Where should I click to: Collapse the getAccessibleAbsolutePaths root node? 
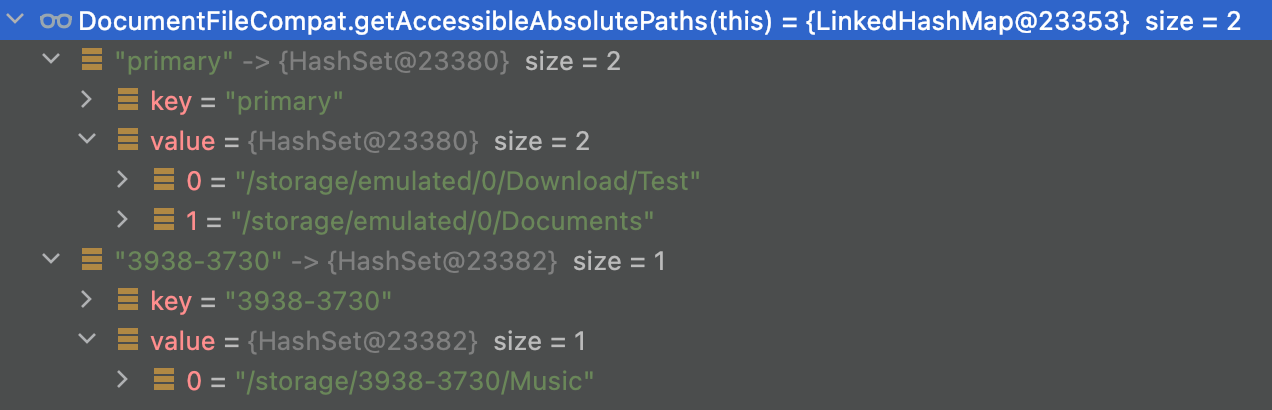click(x=16, y=21)
